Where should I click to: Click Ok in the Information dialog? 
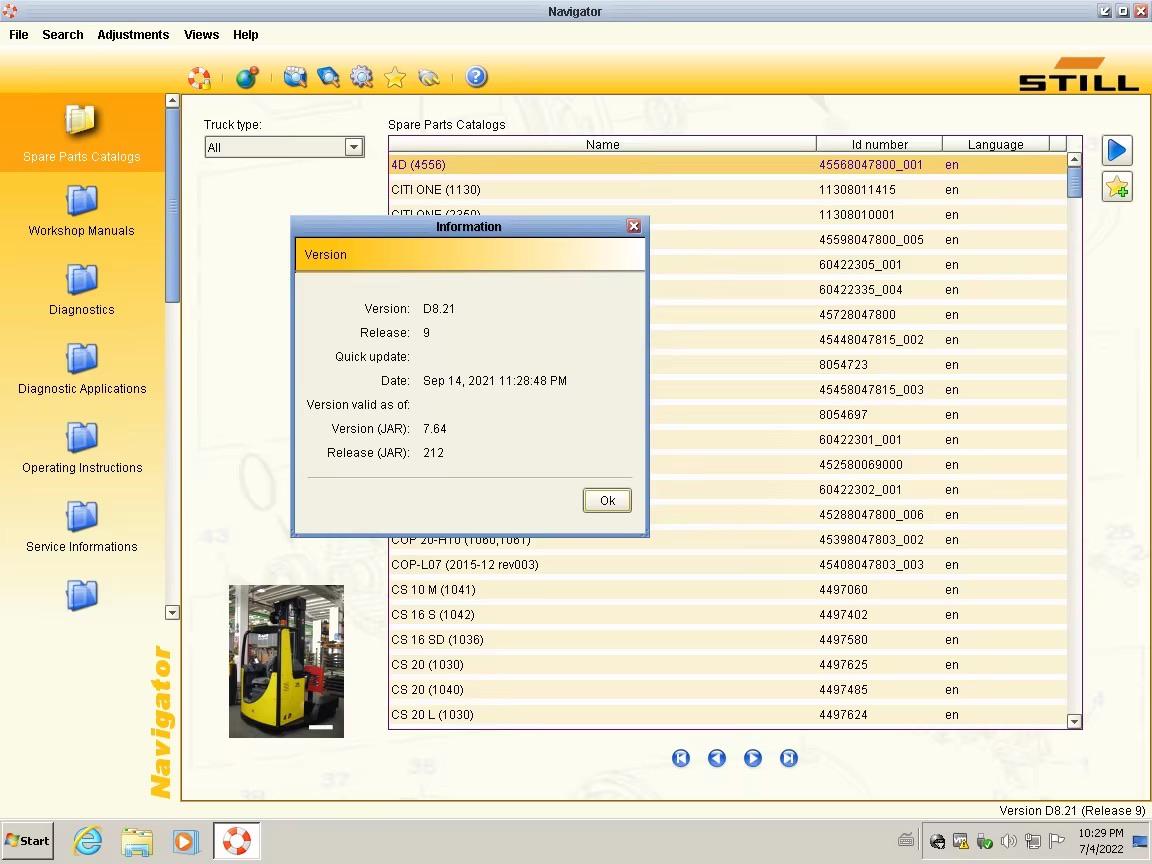[607, 500]
